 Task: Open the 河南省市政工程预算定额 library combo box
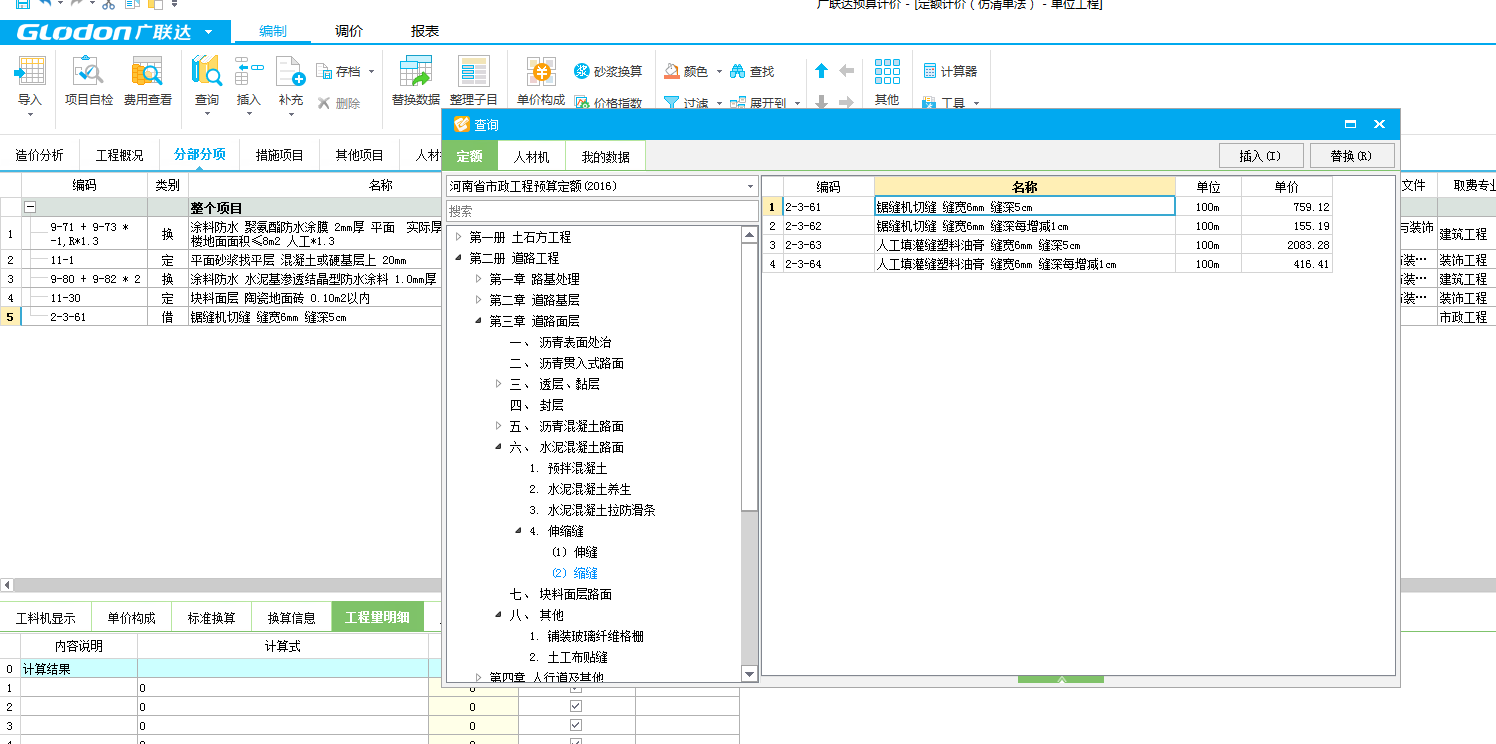click(x=602, y=186)
